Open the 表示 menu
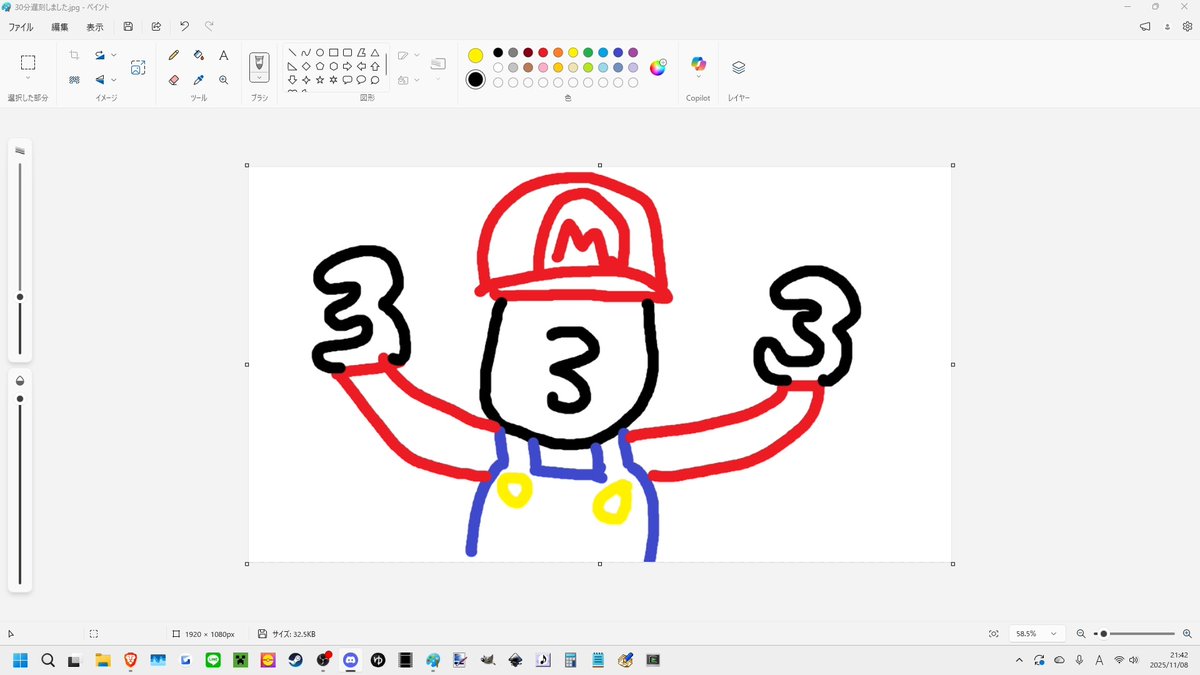Viewport: 1200px width, 675px height. tap(94, 27)
